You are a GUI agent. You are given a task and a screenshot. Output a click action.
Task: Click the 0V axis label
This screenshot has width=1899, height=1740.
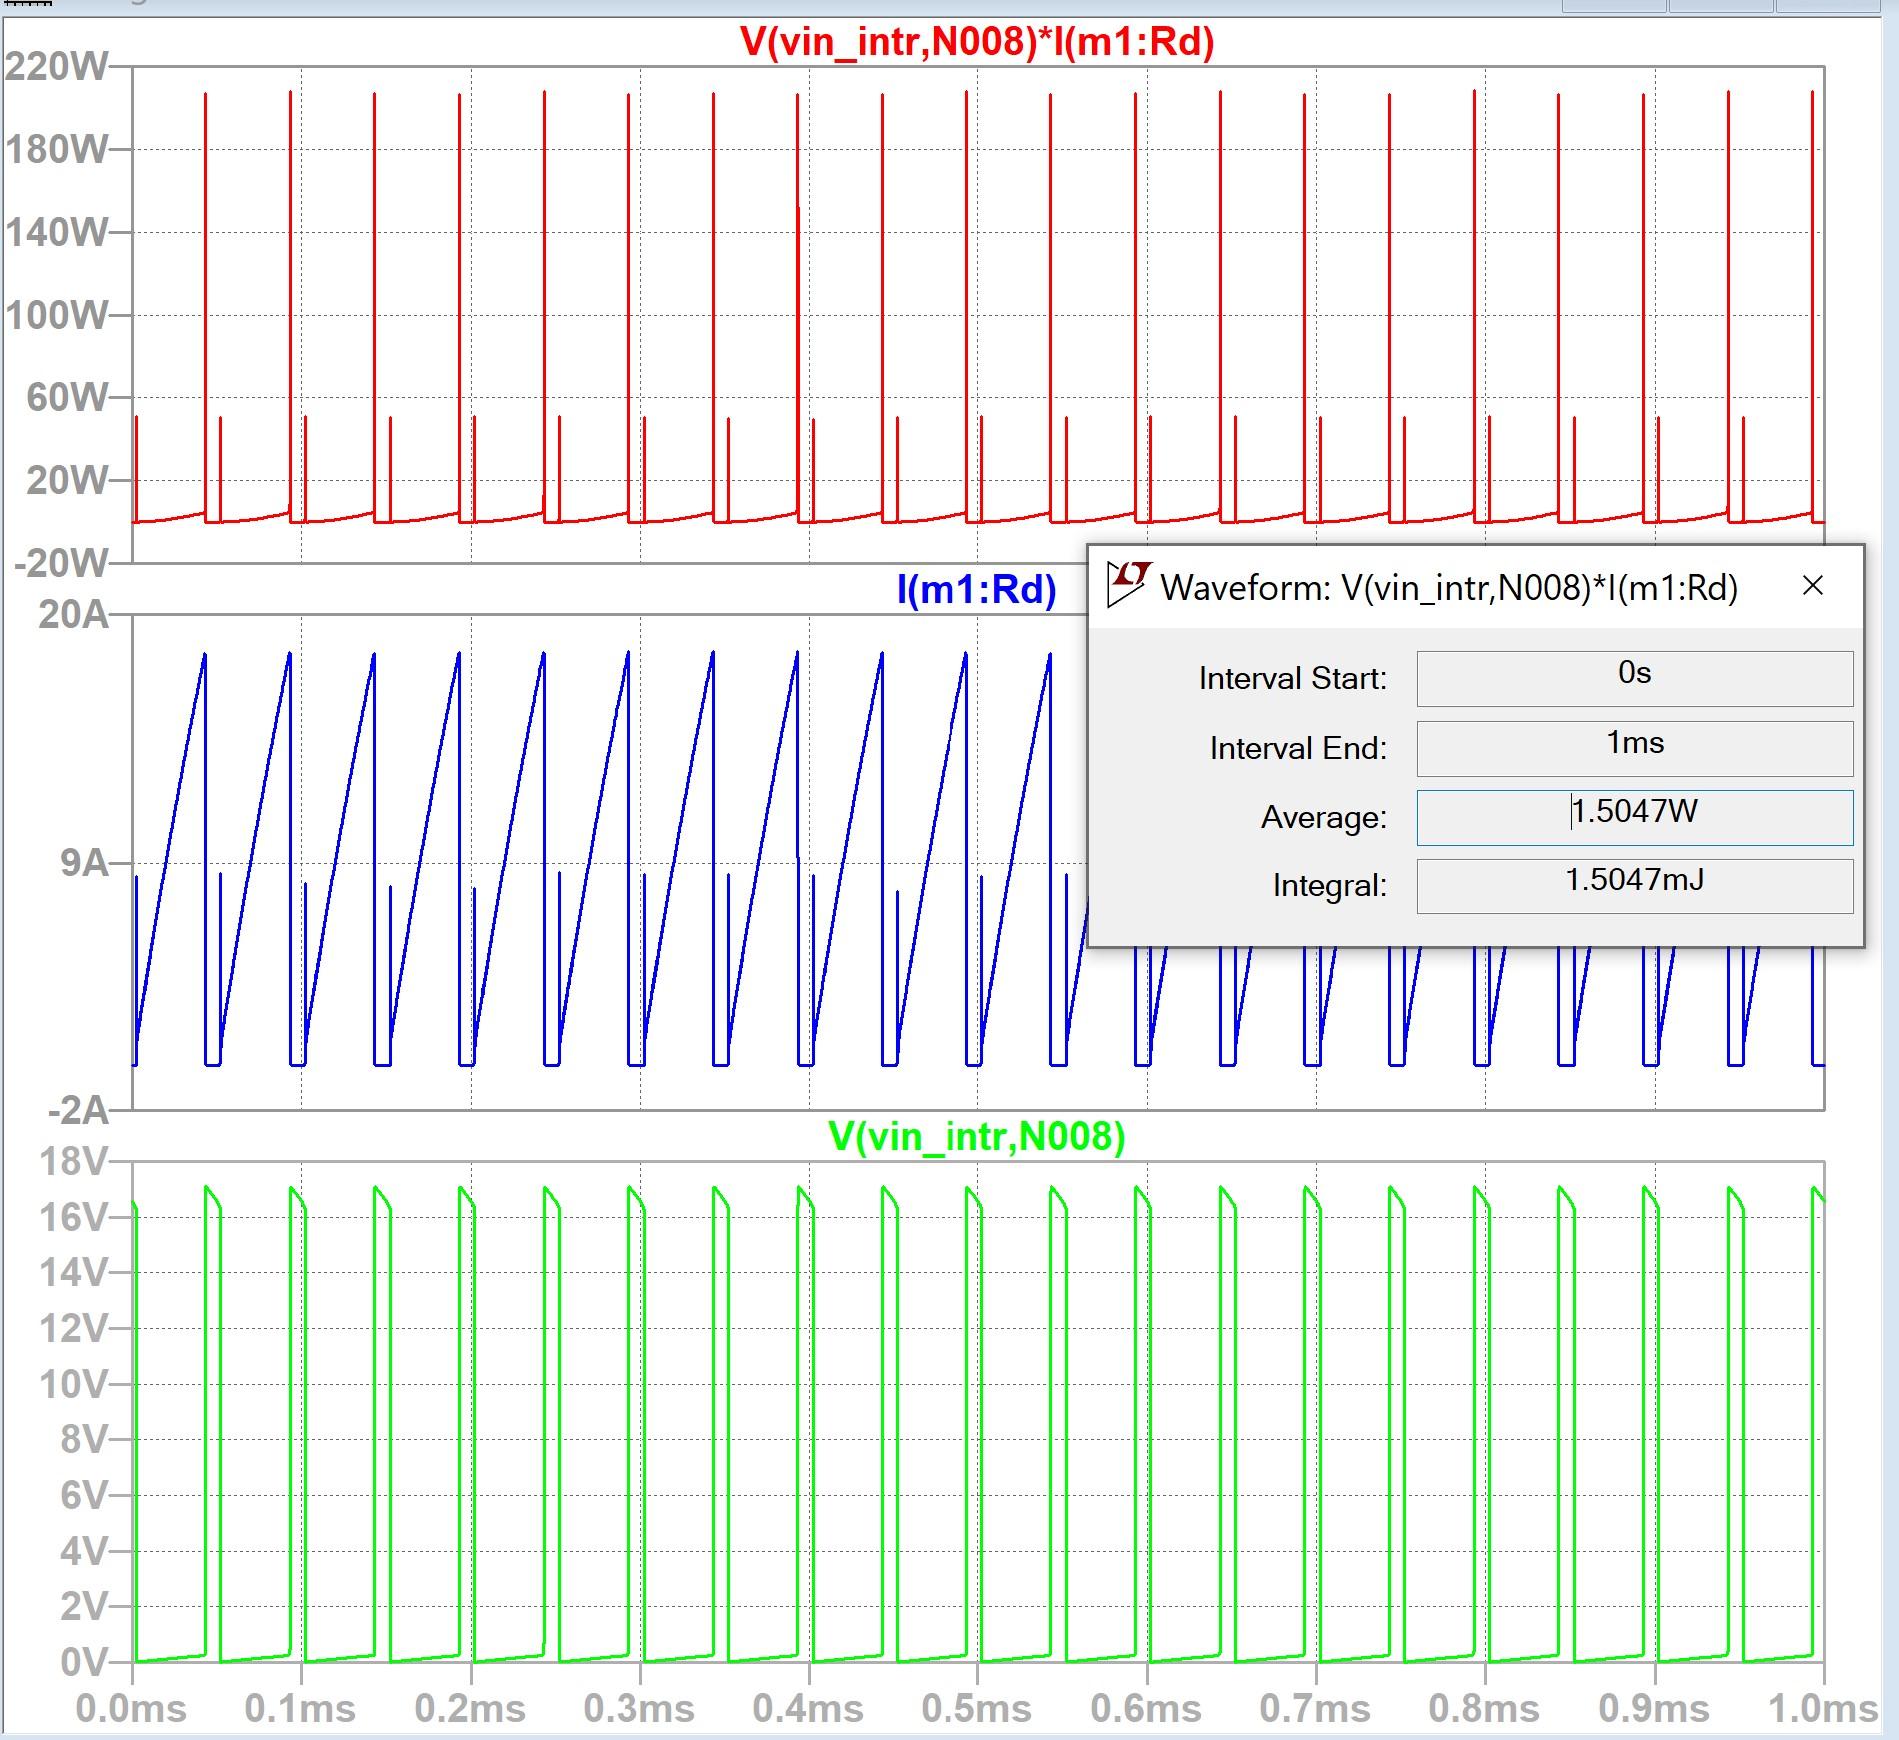84,1663
